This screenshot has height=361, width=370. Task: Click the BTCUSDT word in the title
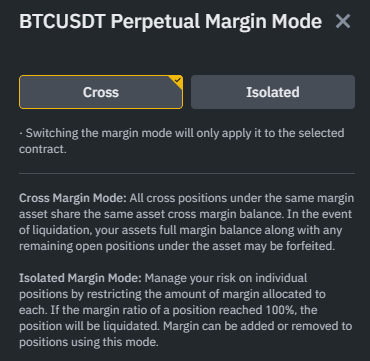coord(63,22)
